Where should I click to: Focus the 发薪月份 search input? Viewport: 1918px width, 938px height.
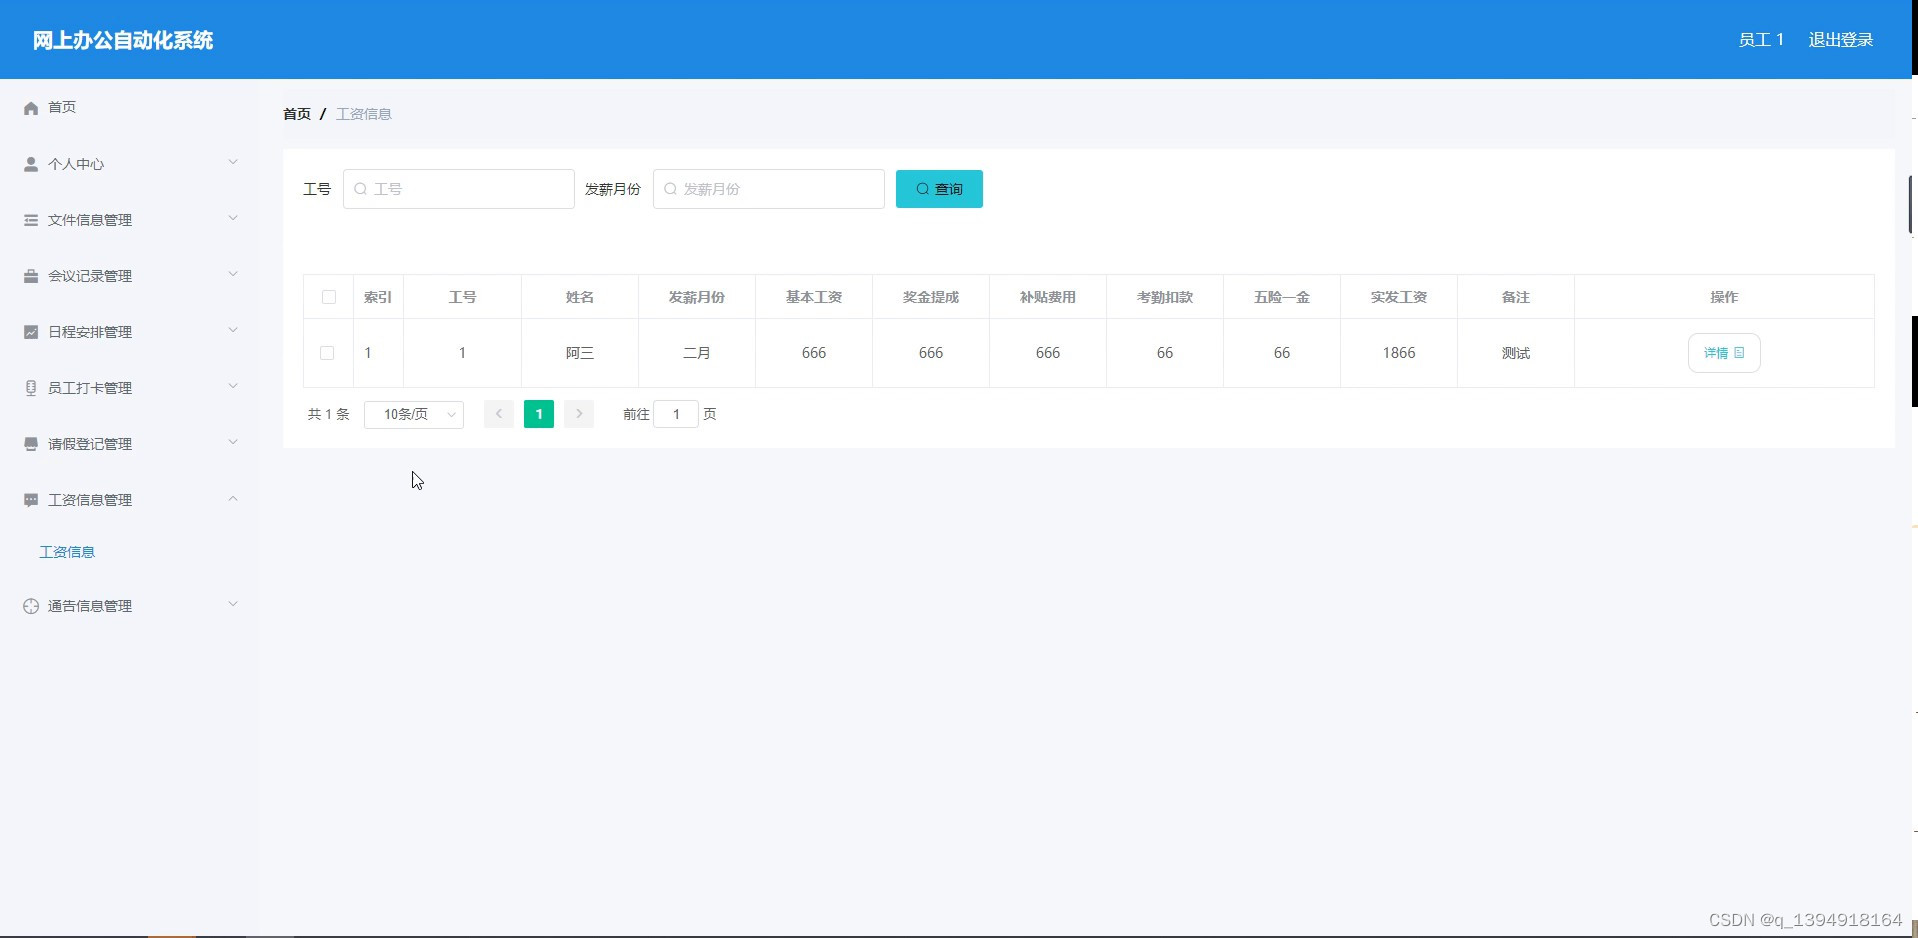coord(769,189)
